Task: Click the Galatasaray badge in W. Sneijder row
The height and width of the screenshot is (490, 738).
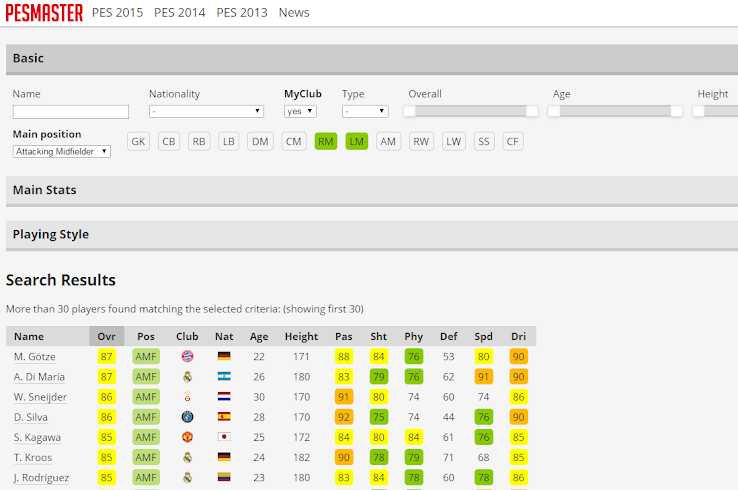Action: pos(187,397)
